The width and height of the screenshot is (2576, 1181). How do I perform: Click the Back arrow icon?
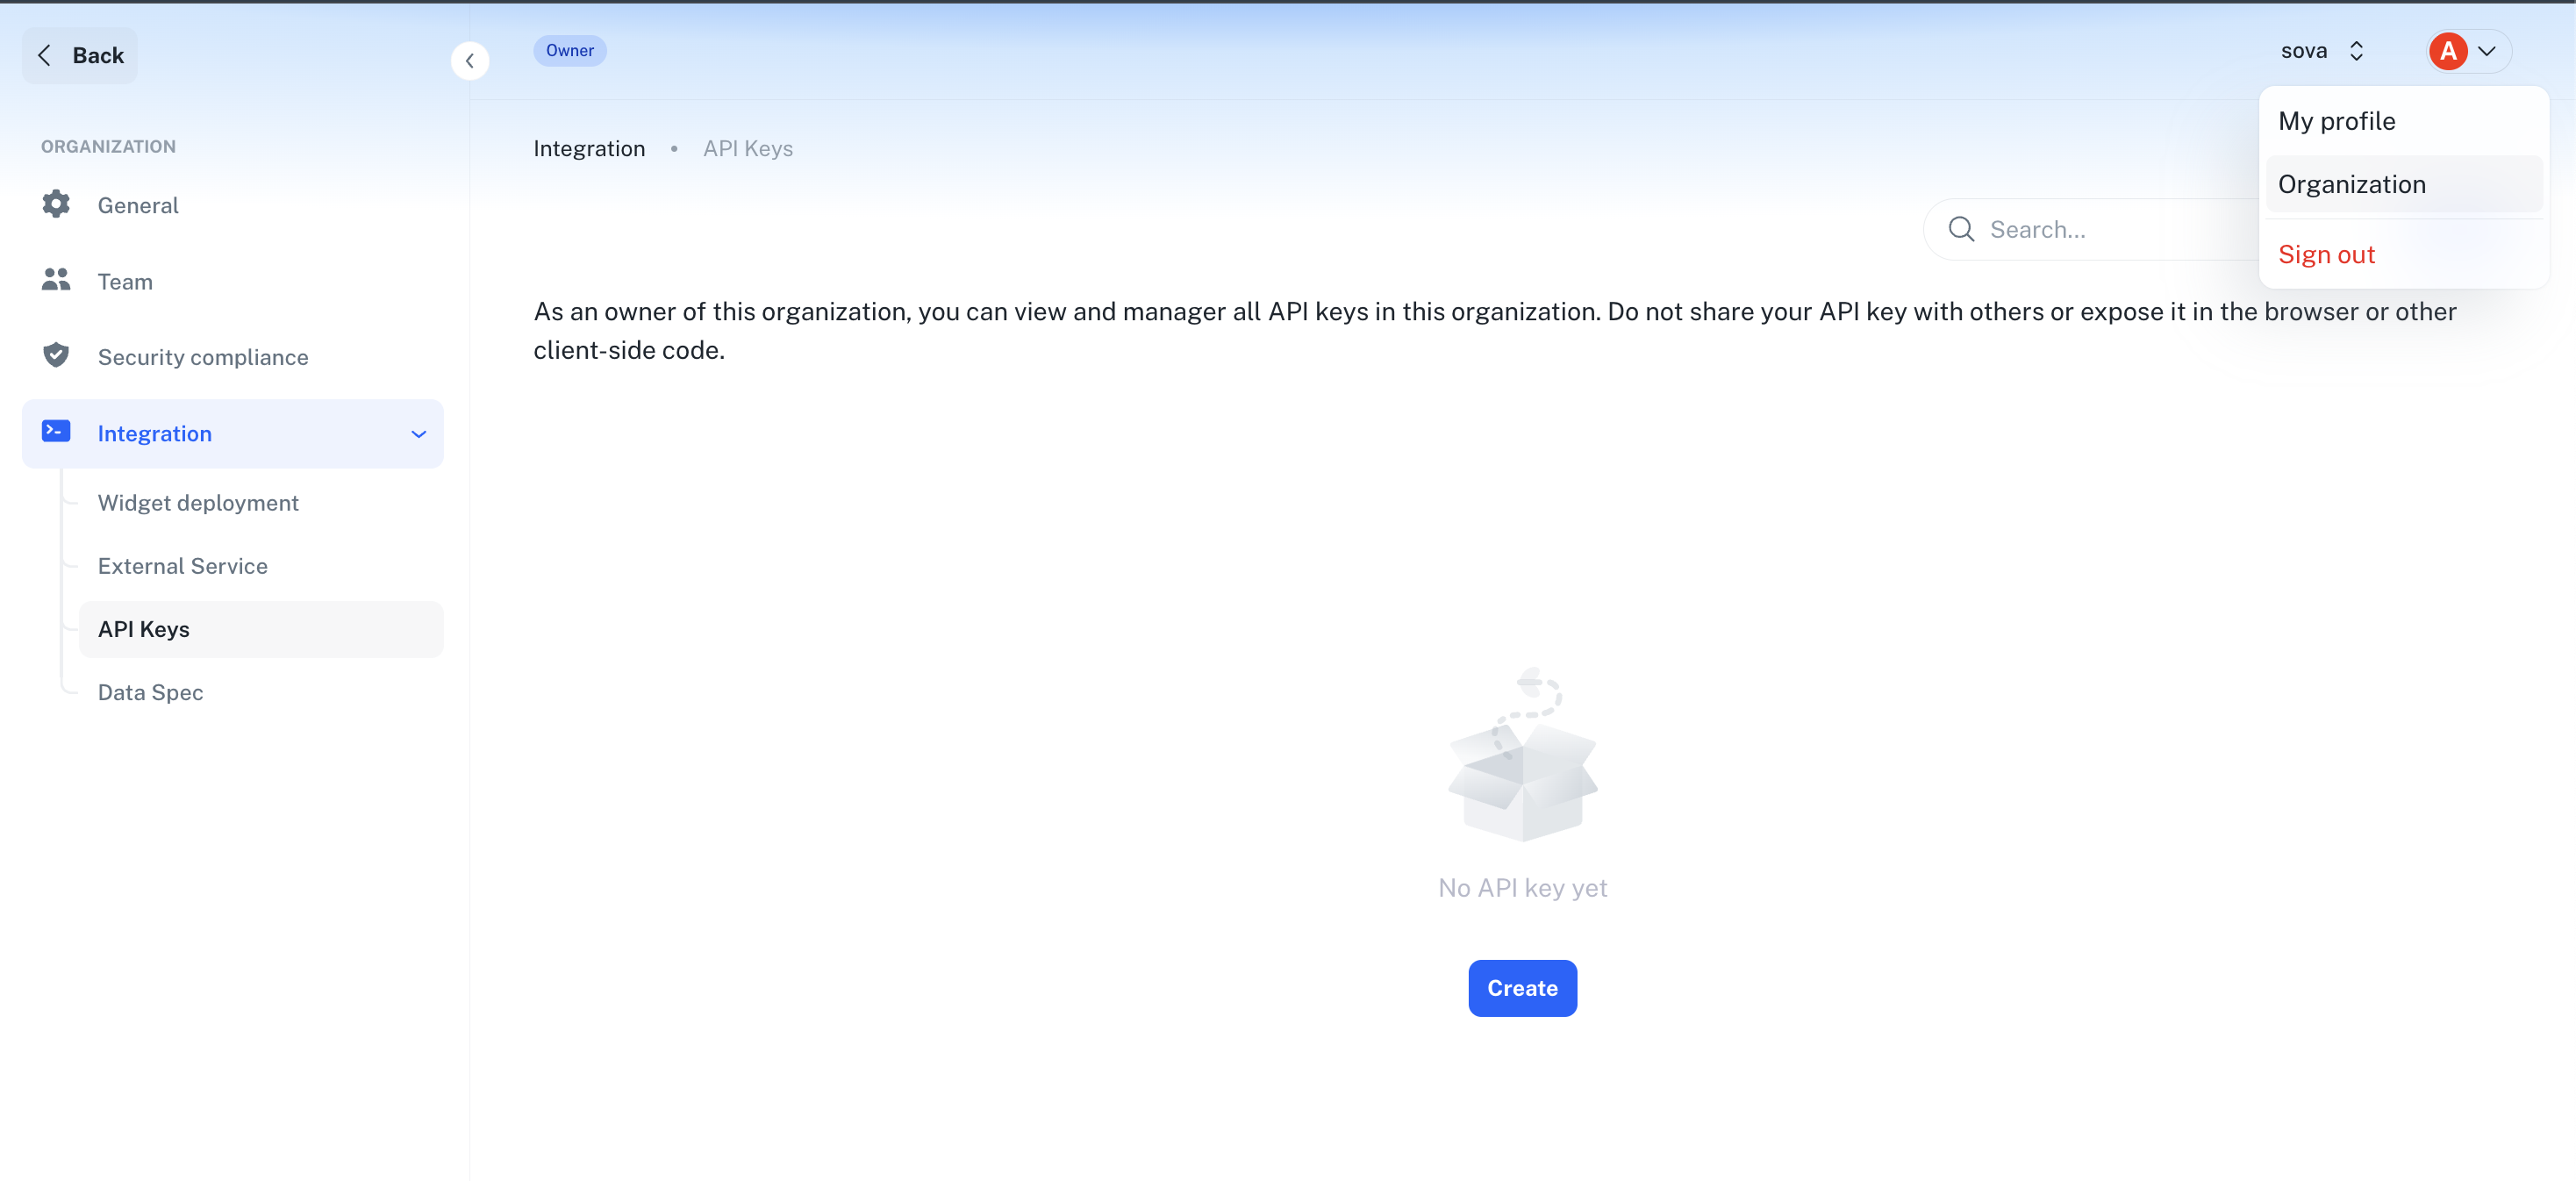44,55
